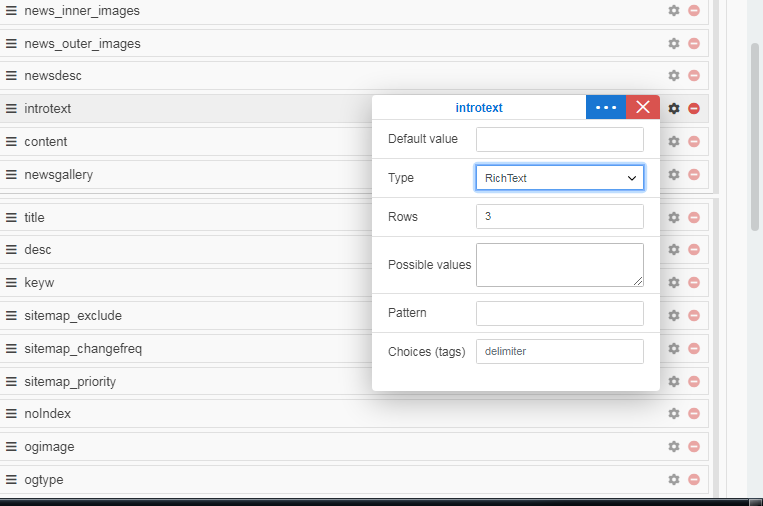Remove the desc field
Screen dimensions: 763x506
(694, 249)
